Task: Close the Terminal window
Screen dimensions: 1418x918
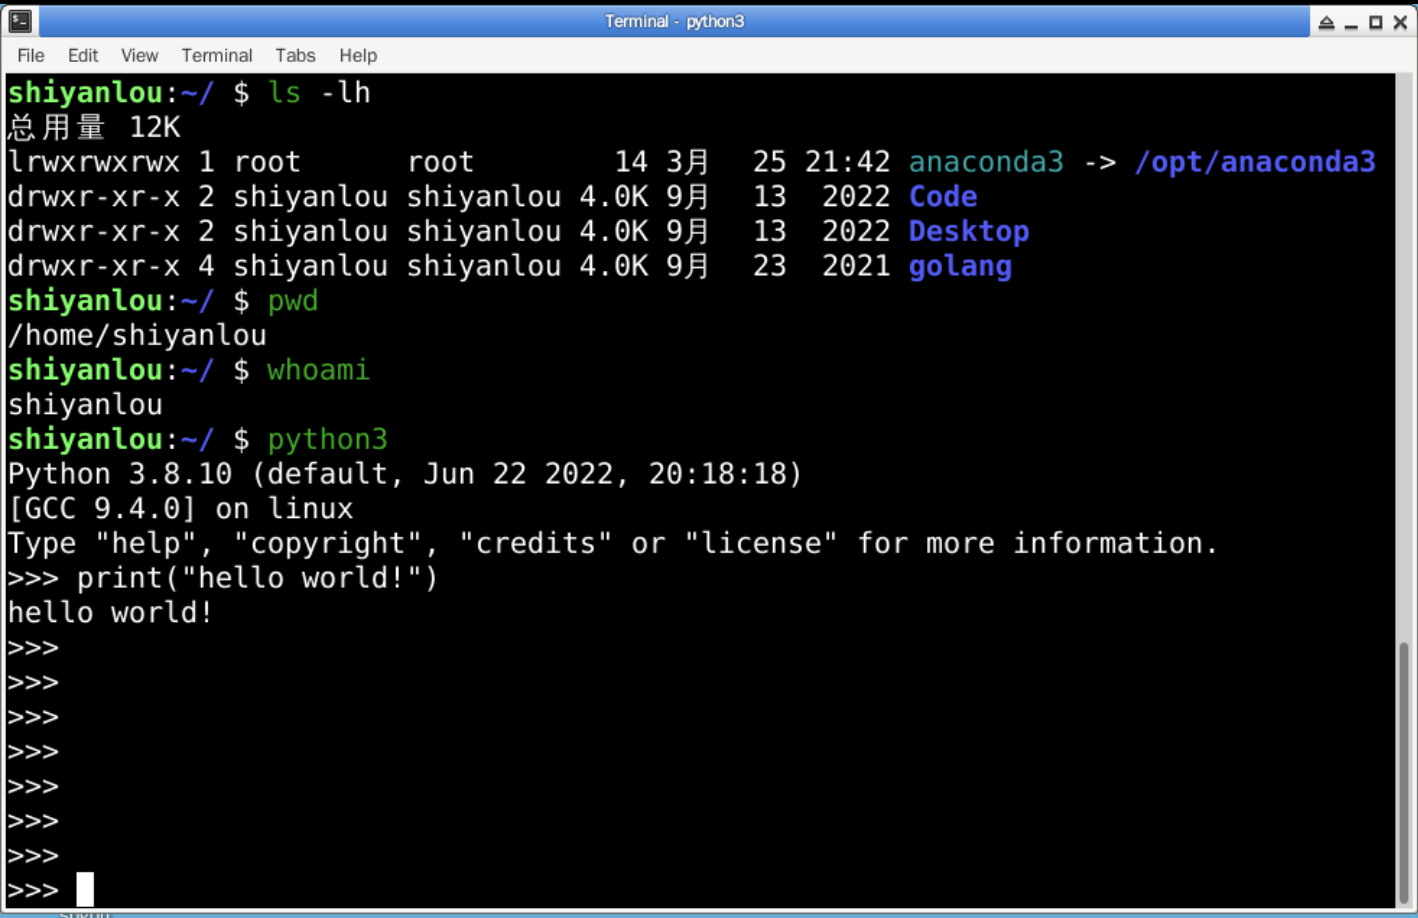Action: [x=1400, y=22]
